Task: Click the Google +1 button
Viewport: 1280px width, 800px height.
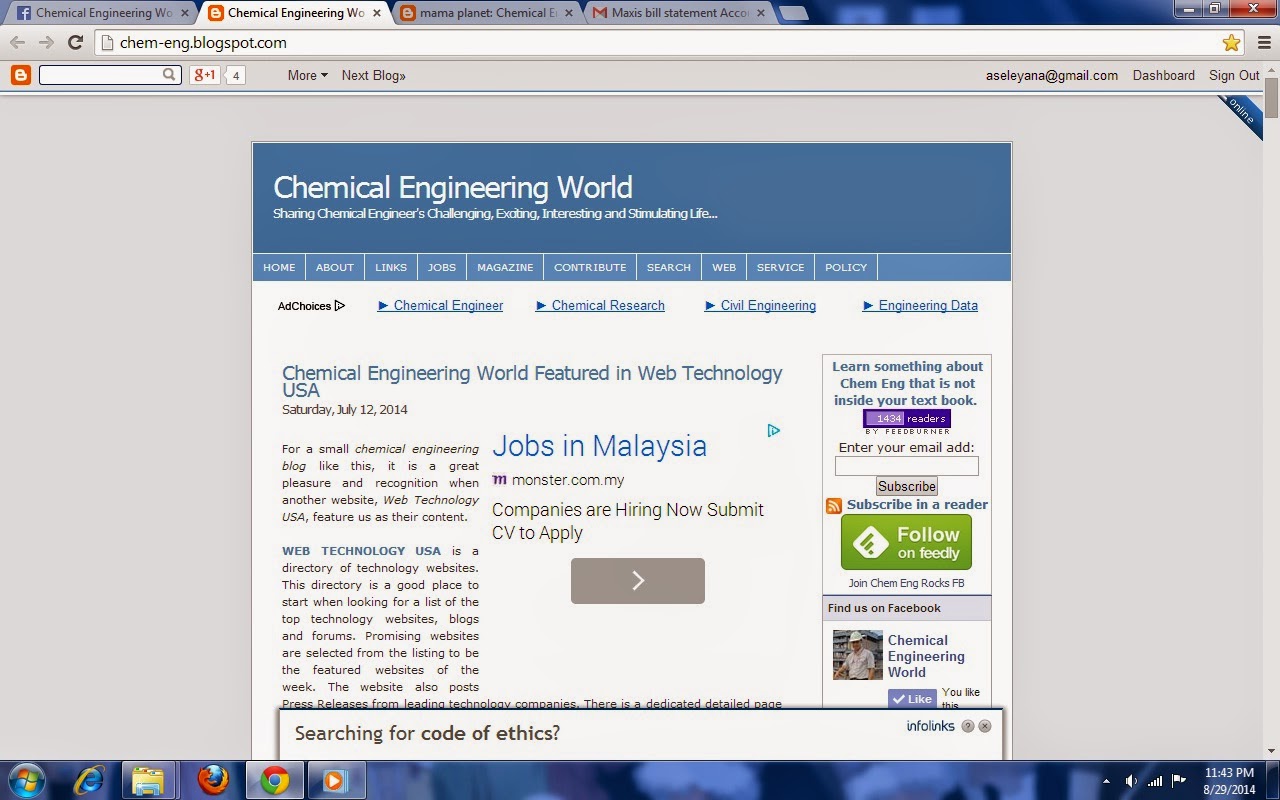Action: [x=205, y=75]
